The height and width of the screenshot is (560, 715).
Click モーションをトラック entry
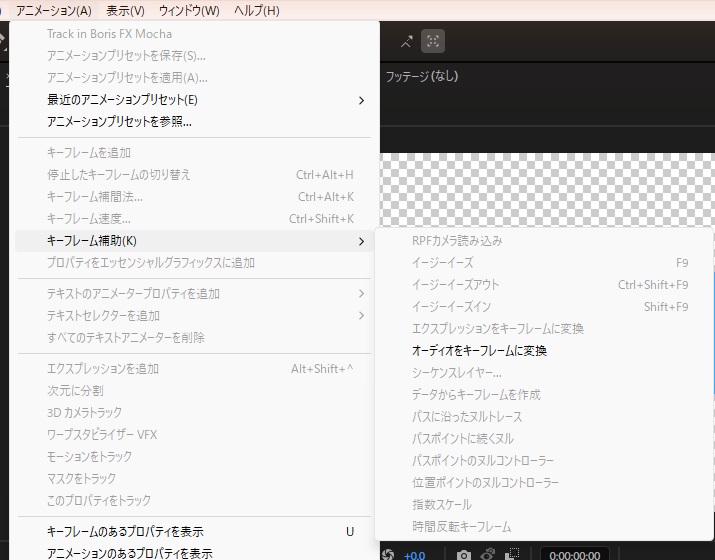[x=194, y=456]
